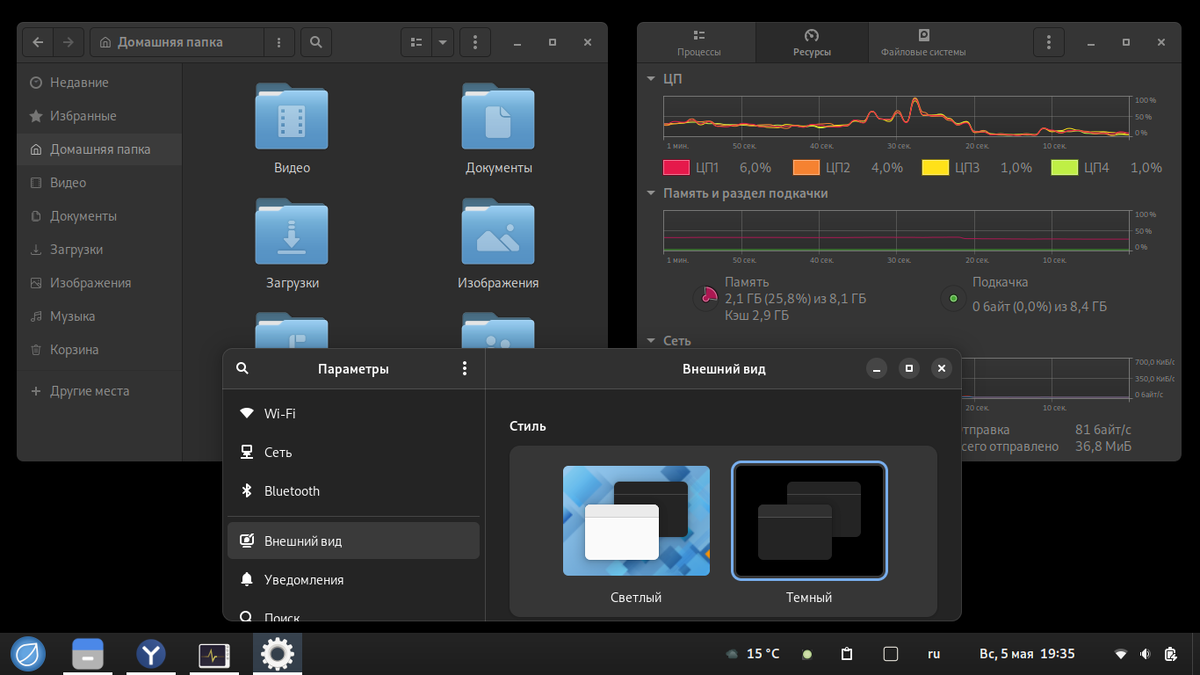Switch to the Ресурсы tab
Screen dimensions: 1200x675
[x=811, y=43]
